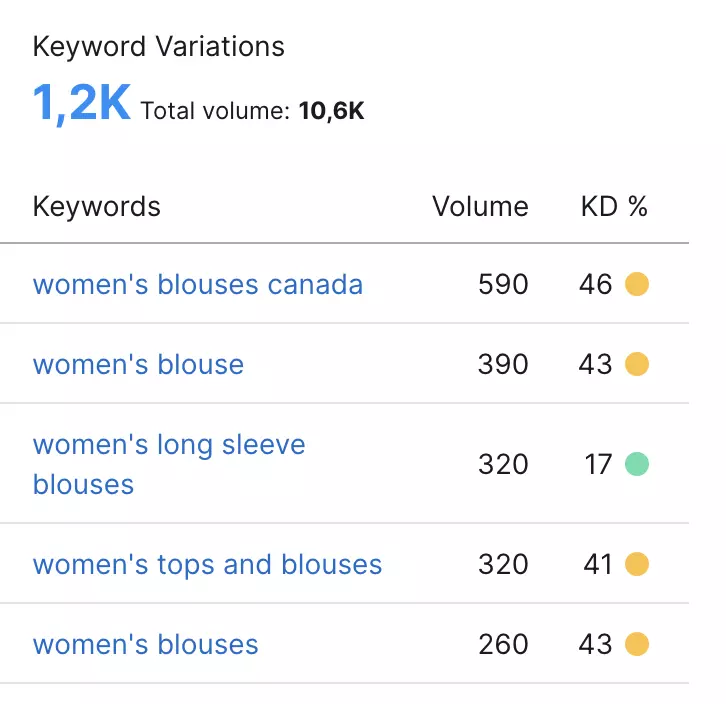This screenshot has height=704, width=726.
Task: Click the 390 volume value
Action: pyautogui.click(x=503, y=365)
